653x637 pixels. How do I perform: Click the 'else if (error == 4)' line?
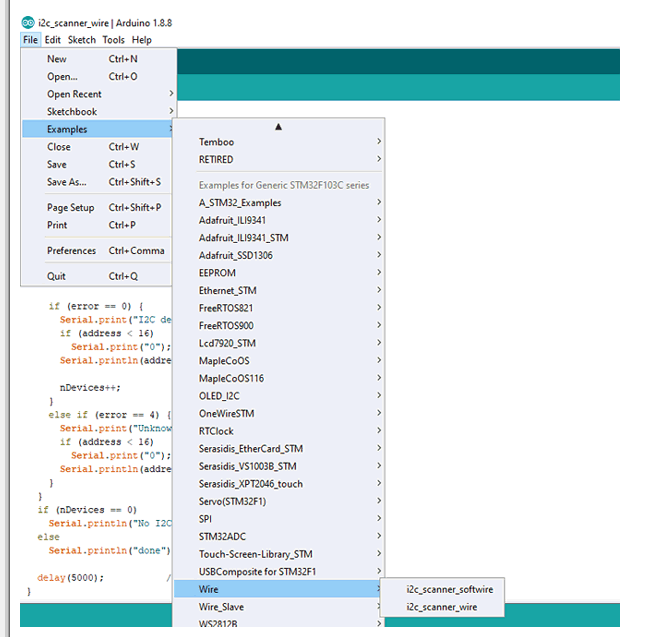(110, 415)
